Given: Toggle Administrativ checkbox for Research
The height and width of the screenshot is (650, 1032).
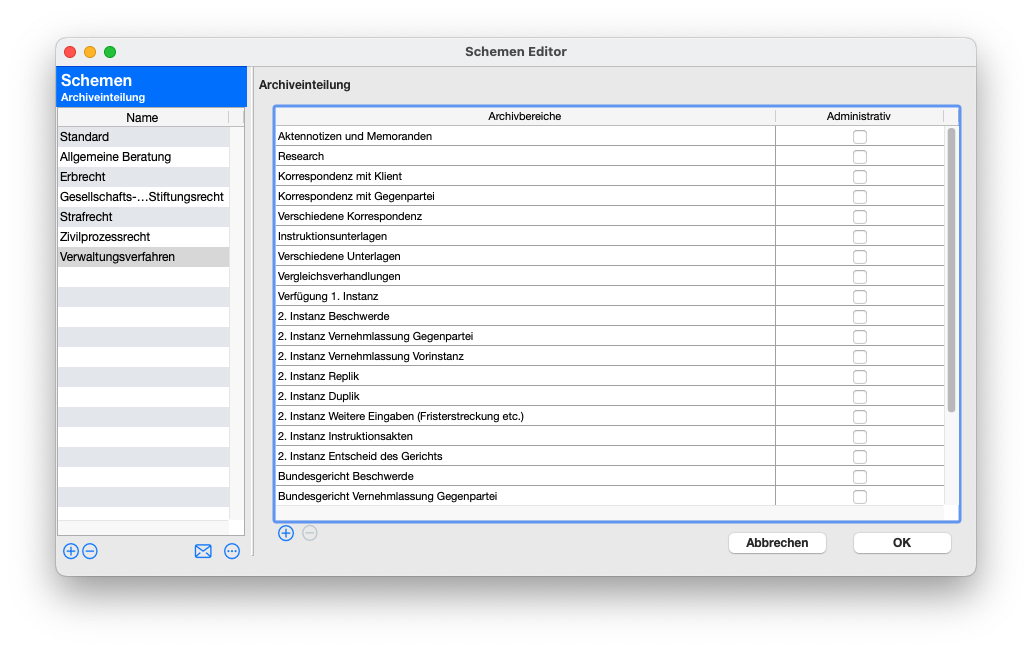Looking at the screenshot, I should point(859,157).
